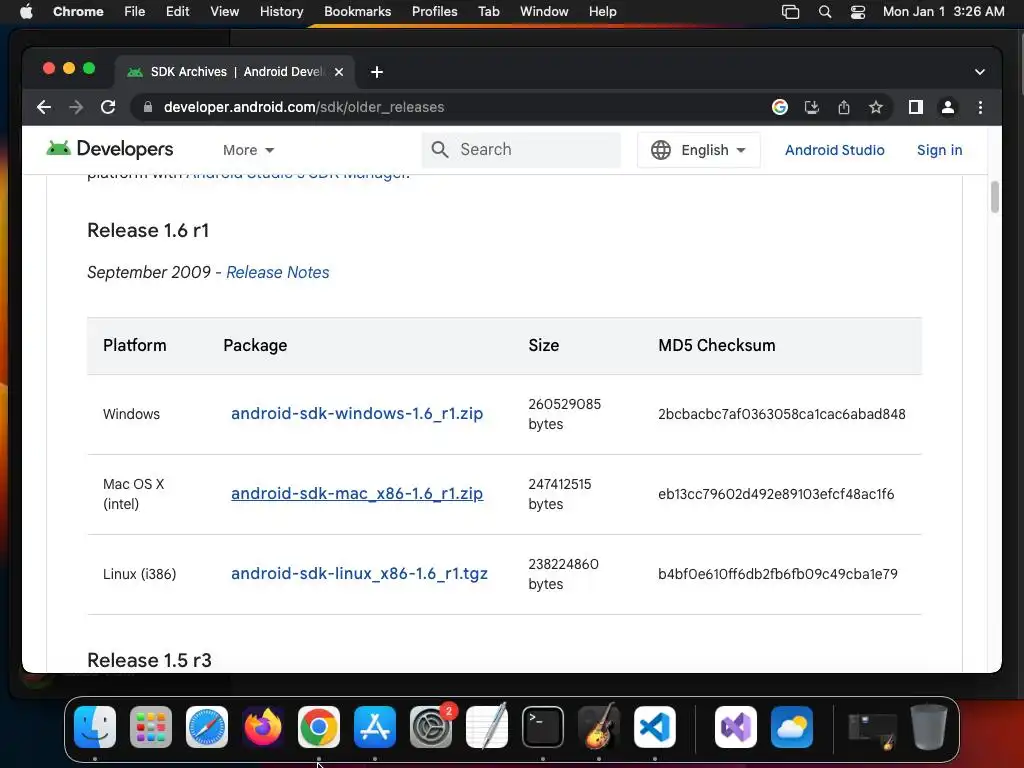Screen dimensions: 1024x768
Task: Launch Firefox from the Dock
Action: [x=263, y=726]
